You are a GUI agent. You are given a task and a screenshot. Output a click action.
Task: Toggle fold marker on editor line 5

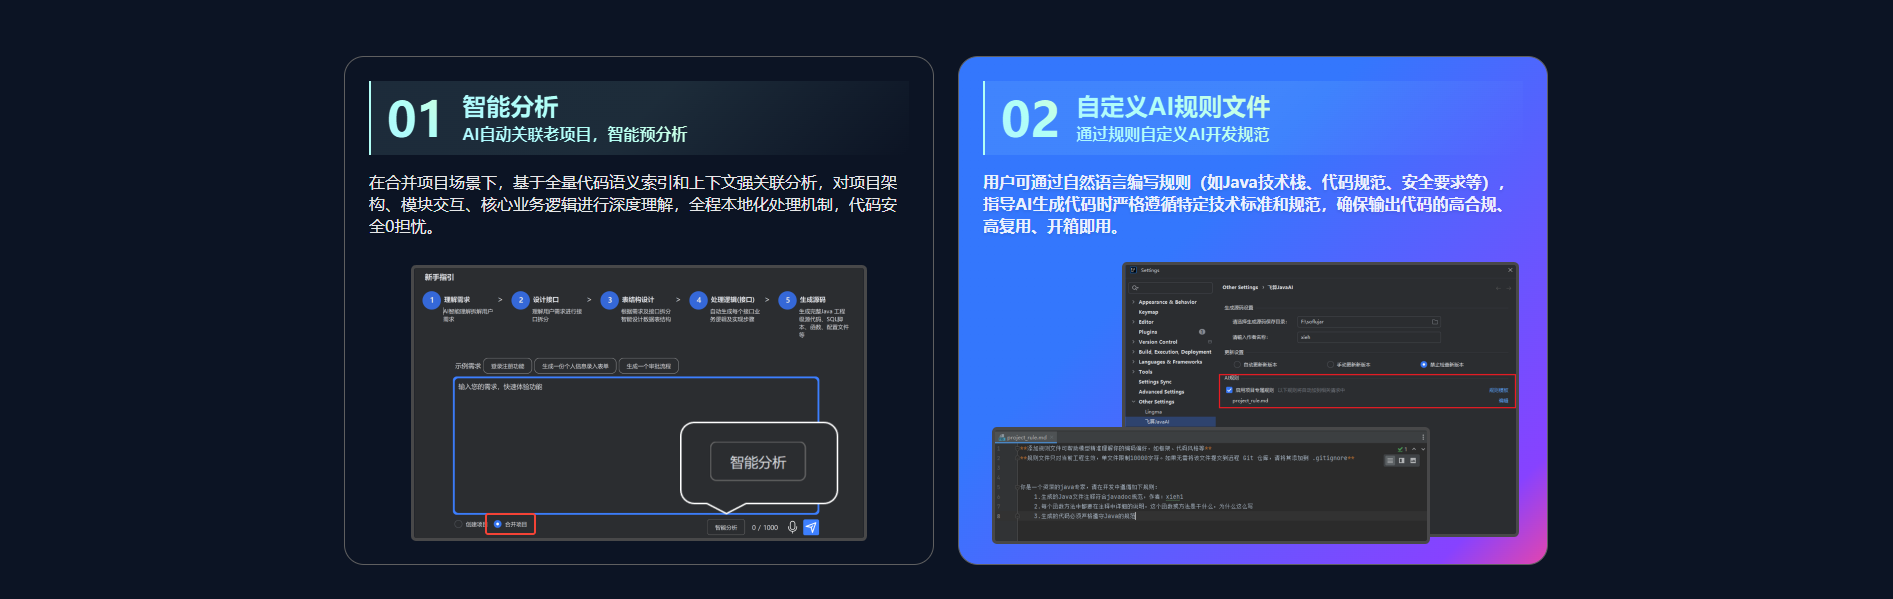click(x=1015, y=487)
